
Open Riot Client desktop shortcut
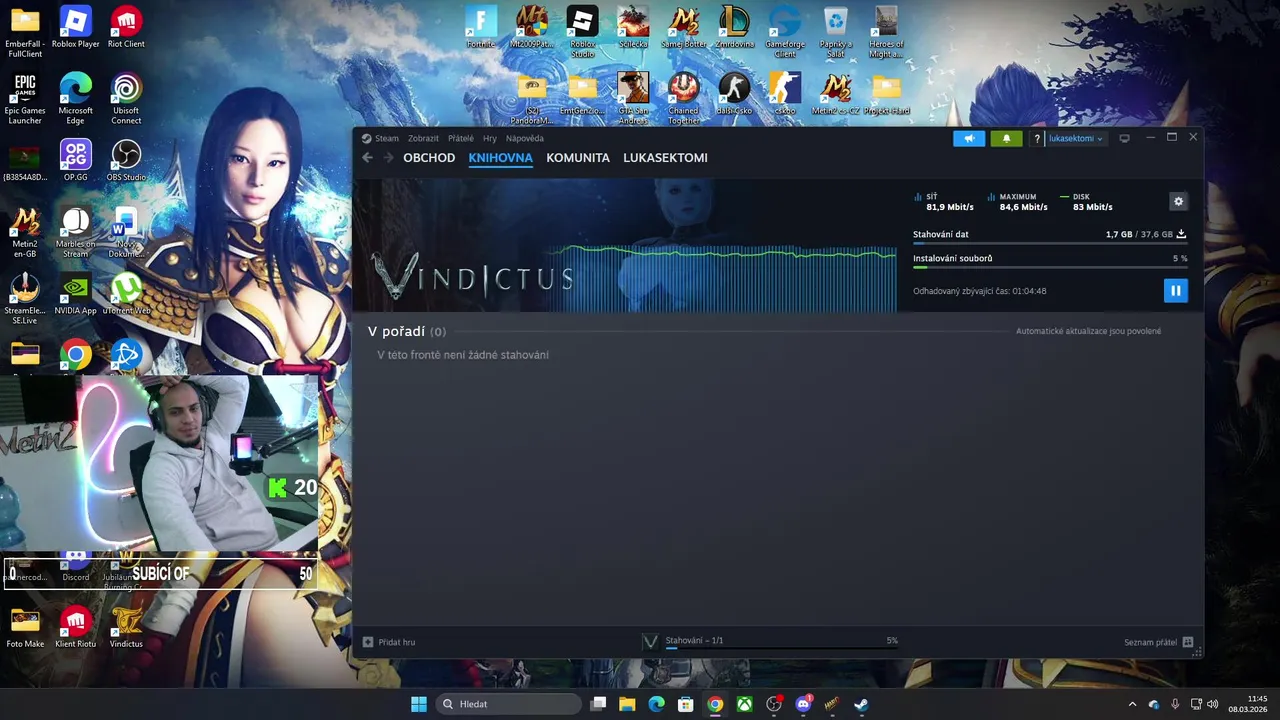point(126,28)
